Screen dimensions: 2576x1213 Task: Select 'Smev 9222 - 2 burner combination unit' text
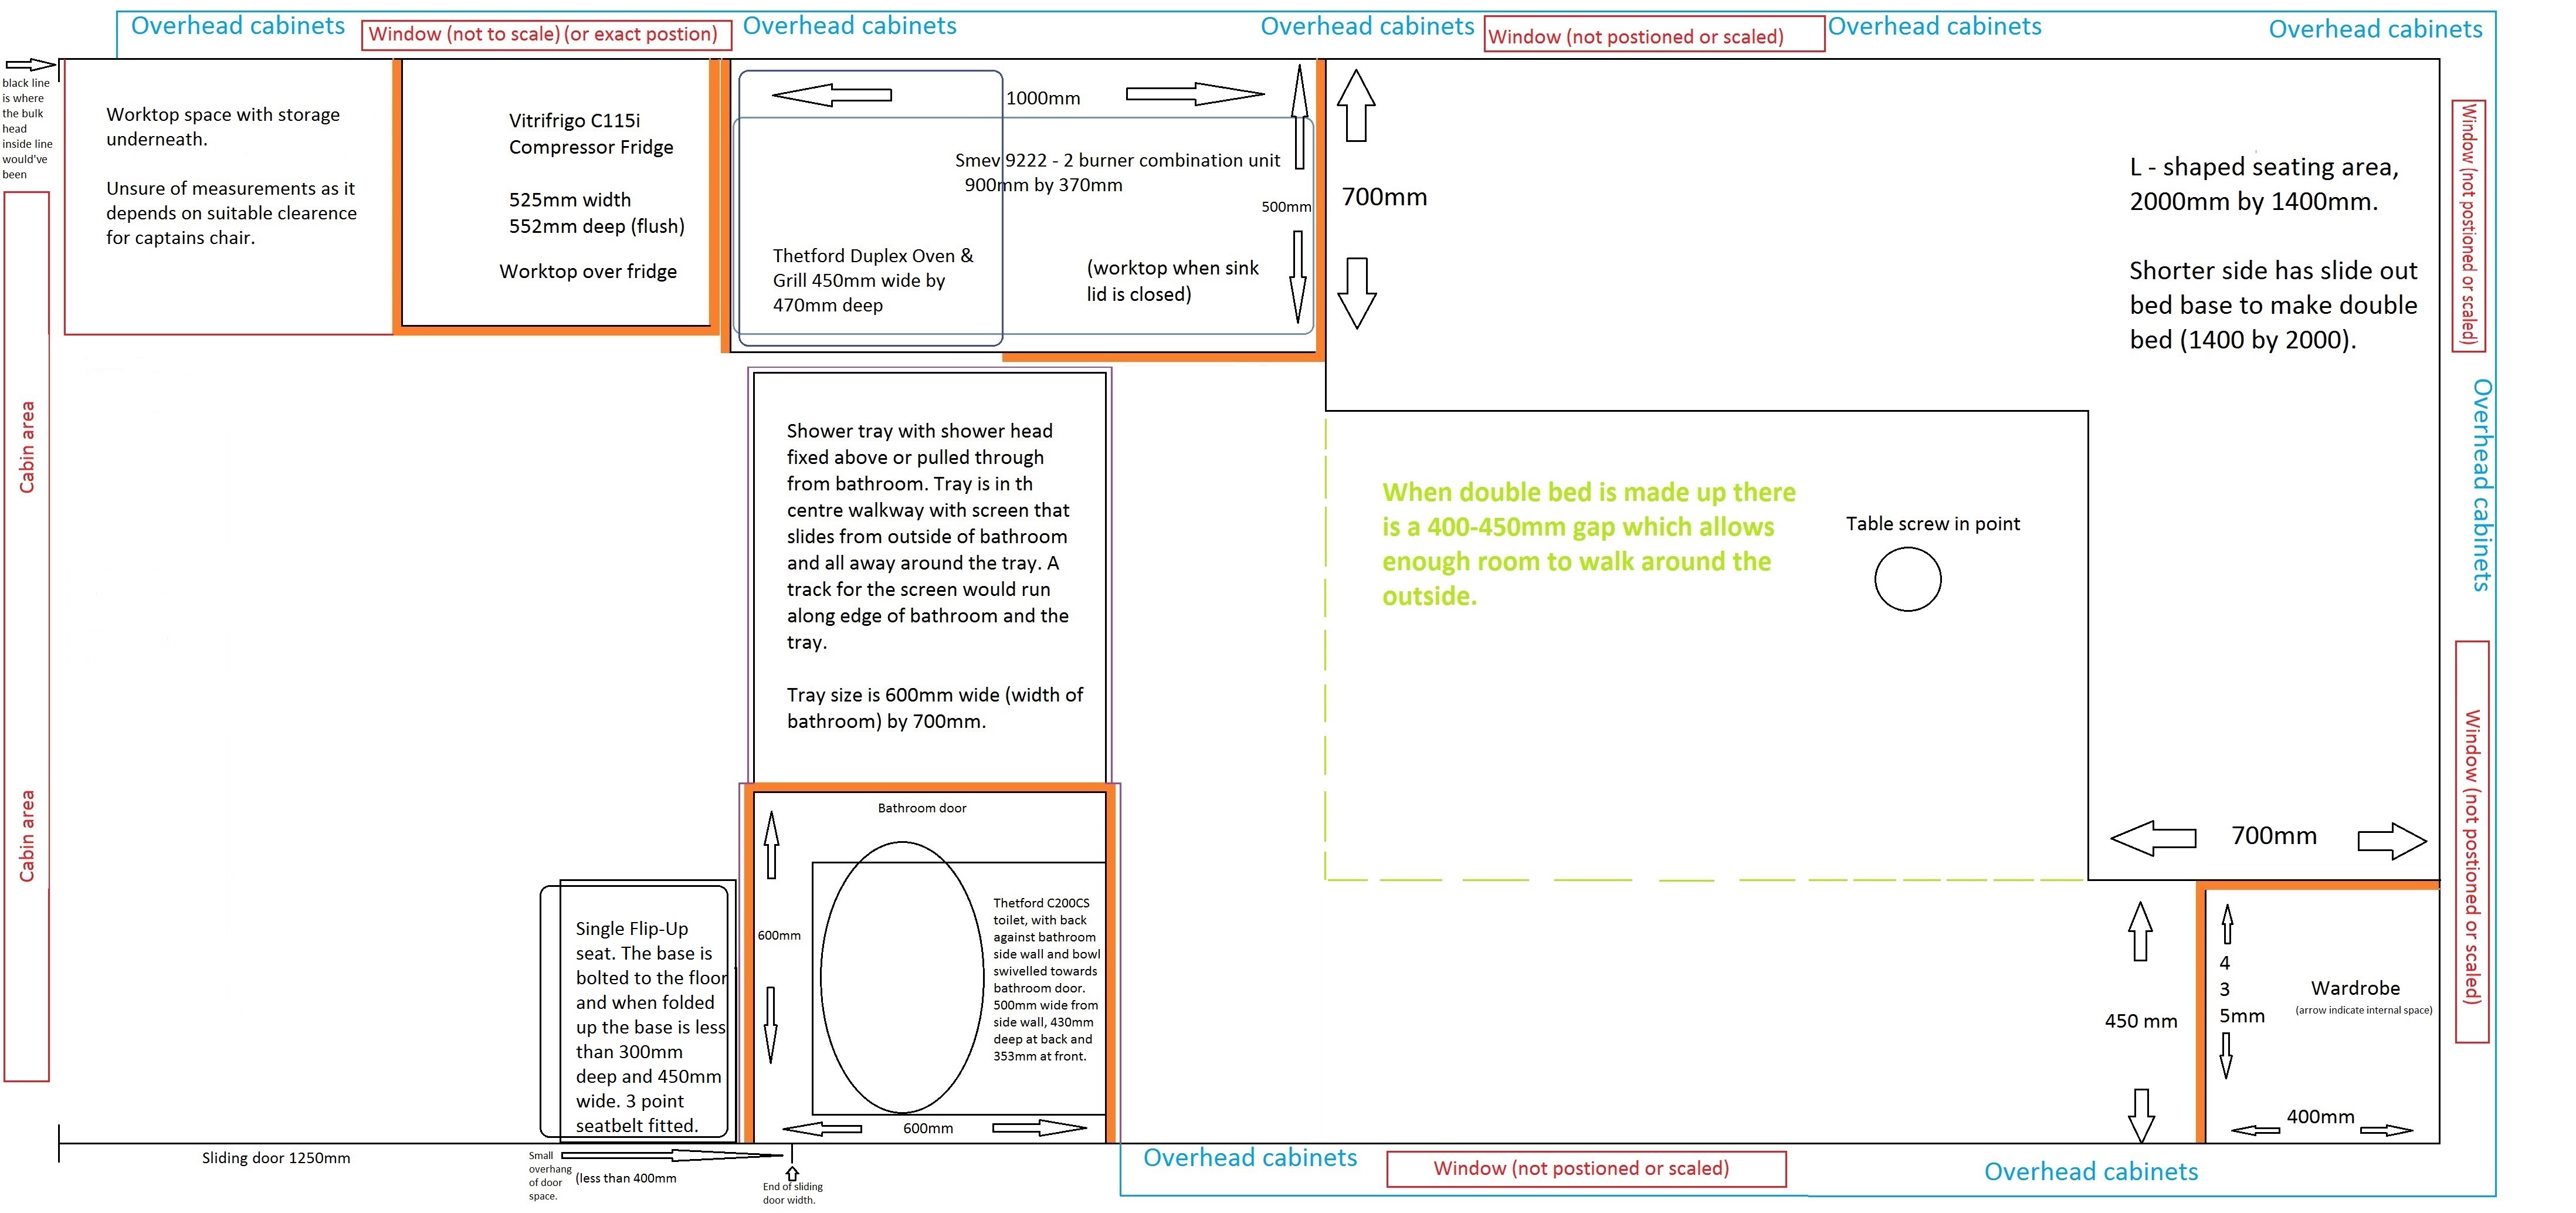pos(1117,160)
